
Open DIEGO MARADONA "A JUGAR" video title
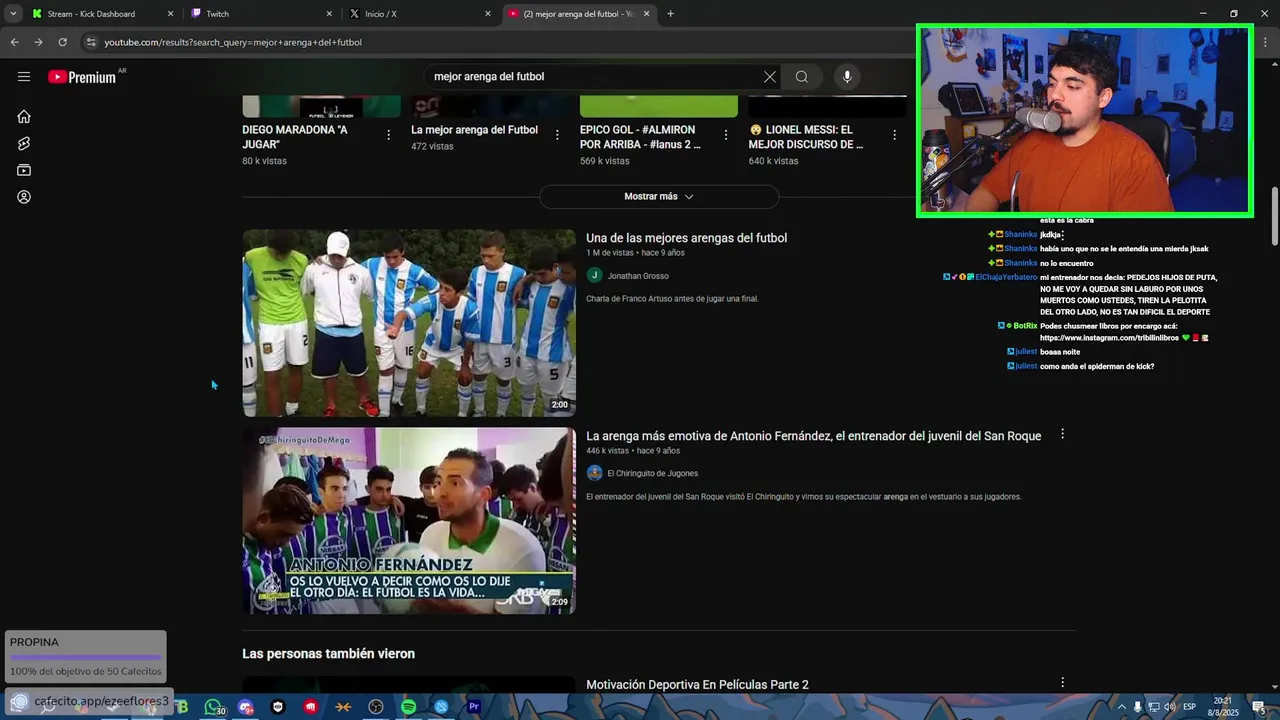click(x=295, y=137)
